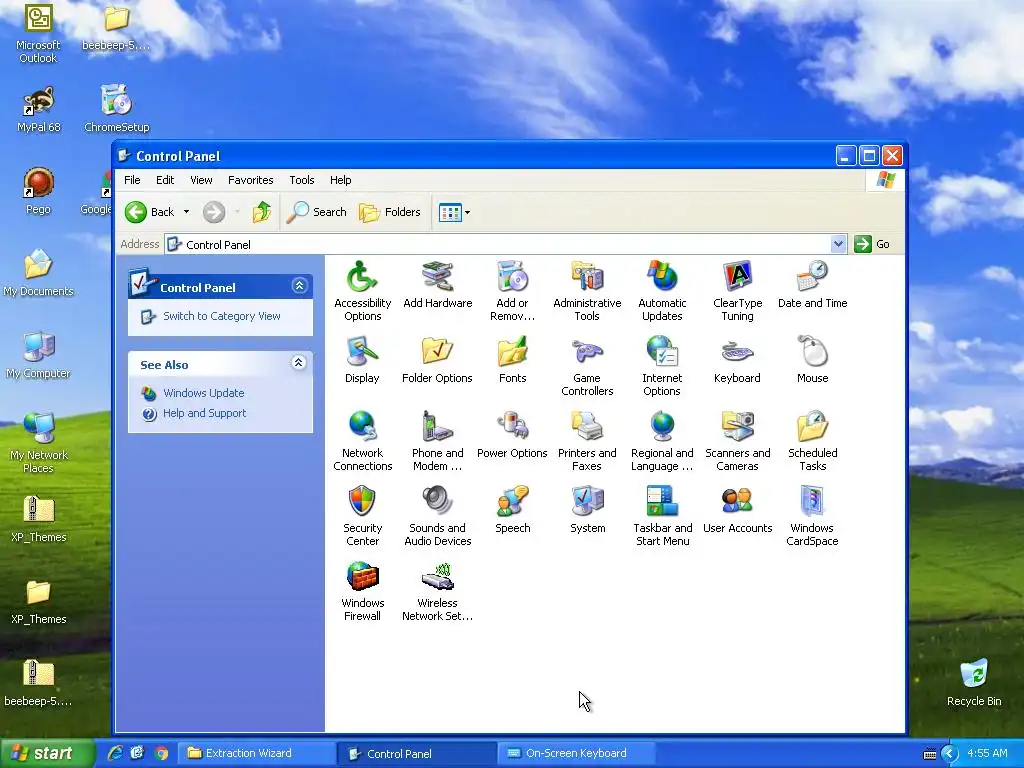Viewport: 1024px width, 768px height.
Task: Select the System properties icon
Action: click(x=587, y=509)
